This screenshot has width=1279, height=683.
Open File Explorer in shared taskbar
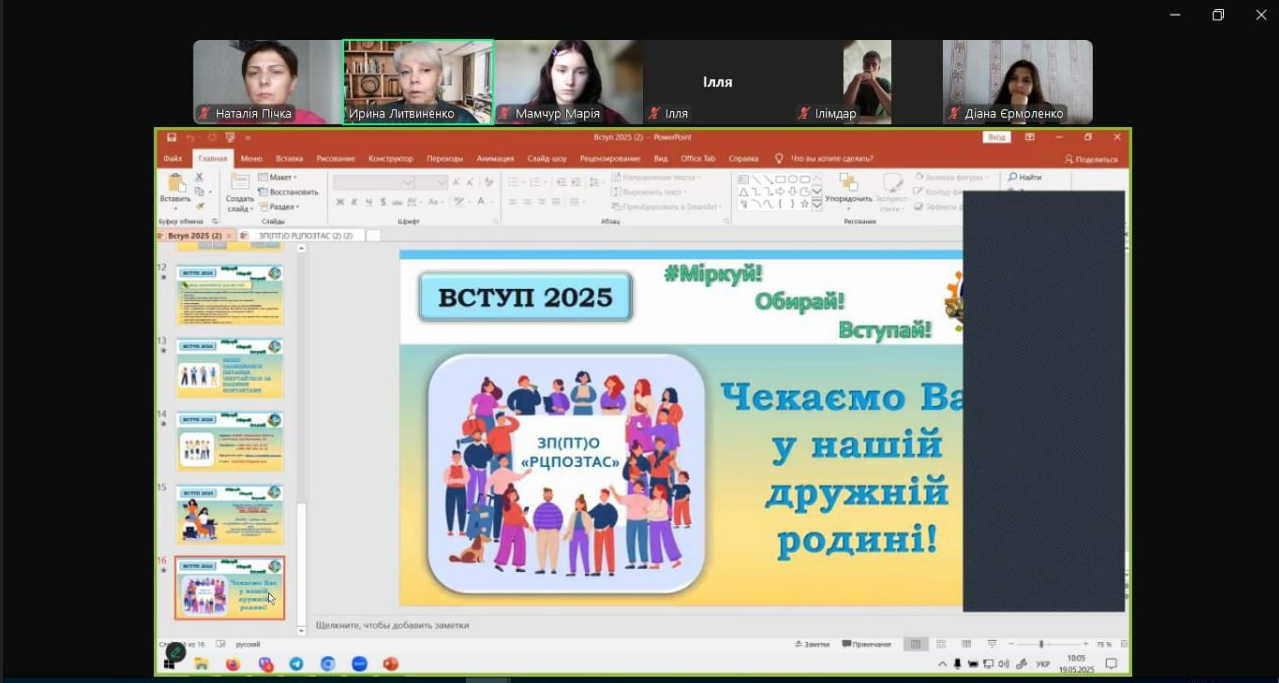(201, 663)
